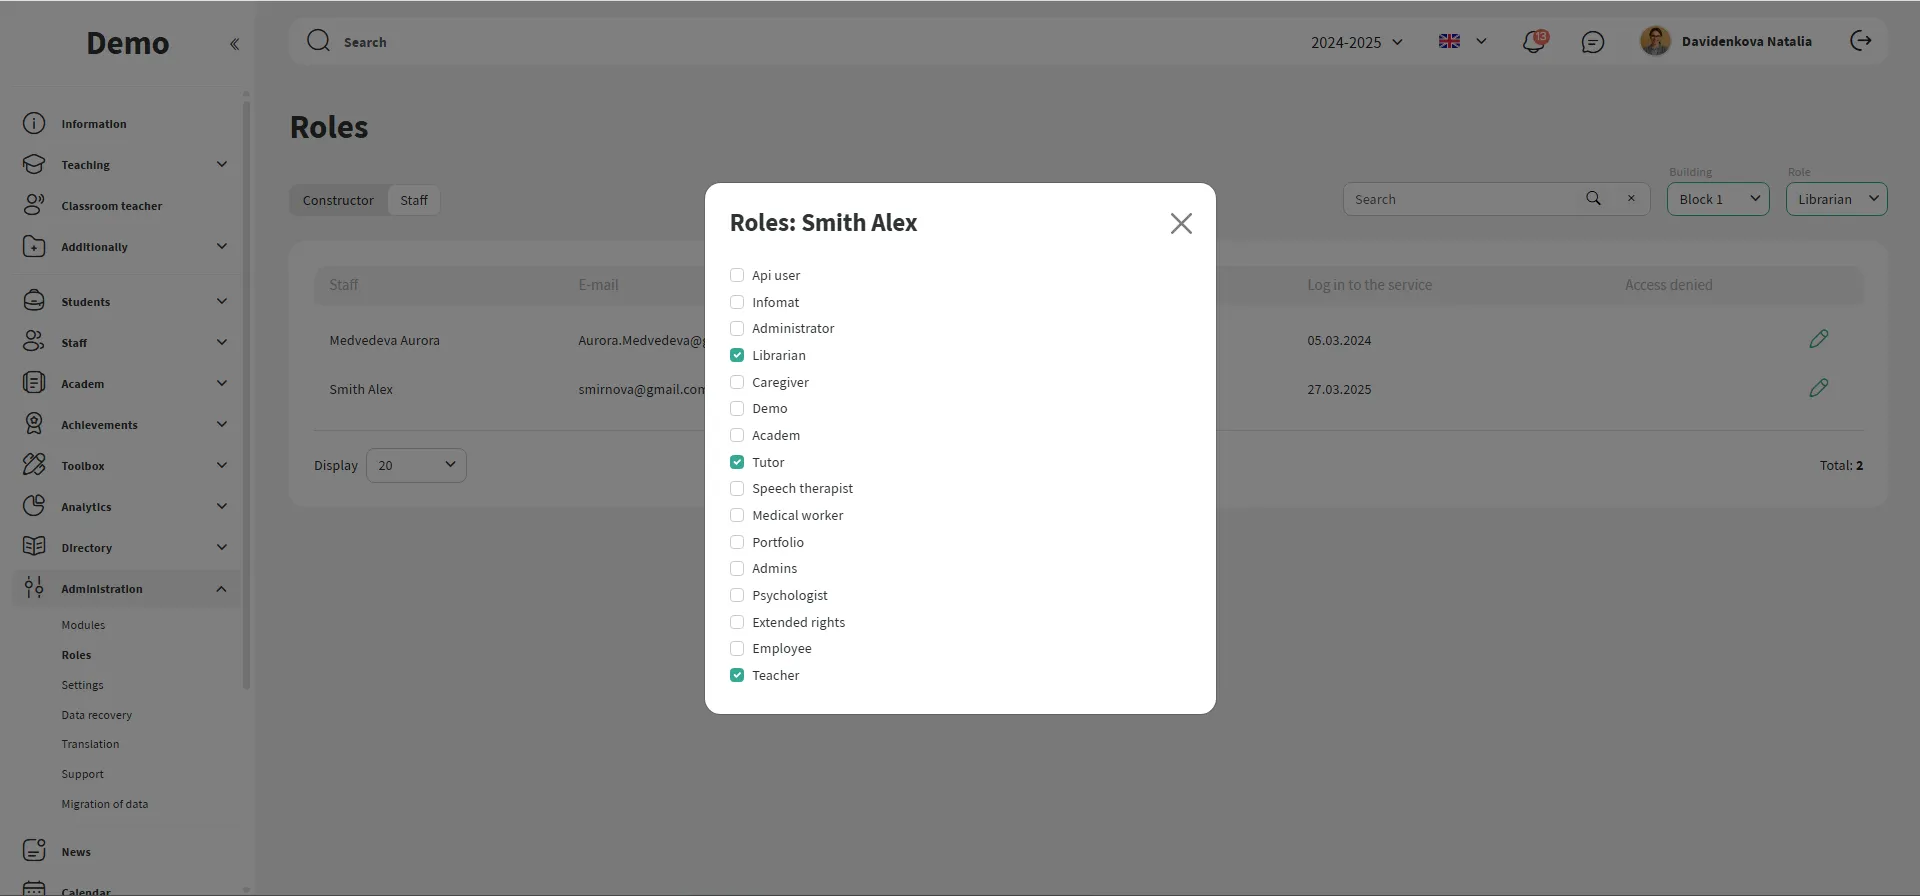The width and height of the screenshot is (1920, 896).
Task: Click the edit pencil for Medvedeva Aurora
Action: 1818,340
